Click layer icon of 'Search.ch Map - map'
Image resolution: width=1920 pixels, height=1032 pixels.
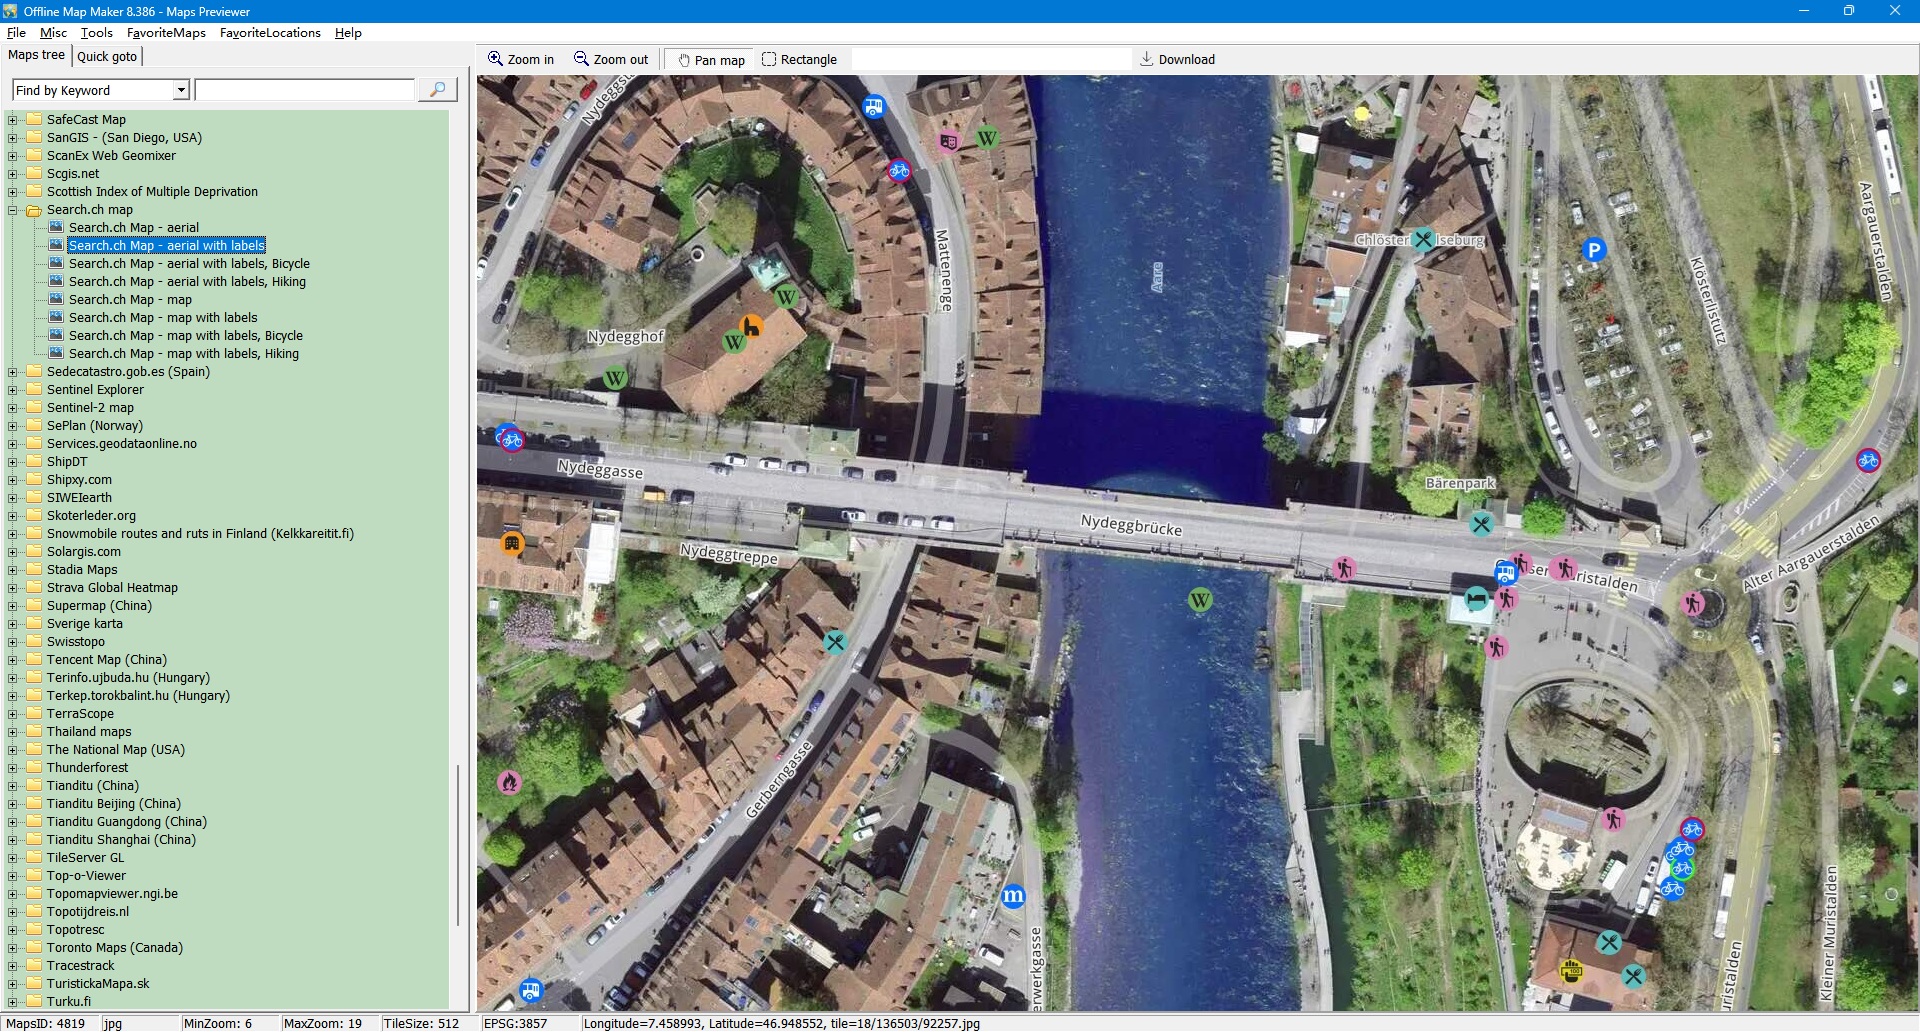(56, 299)
